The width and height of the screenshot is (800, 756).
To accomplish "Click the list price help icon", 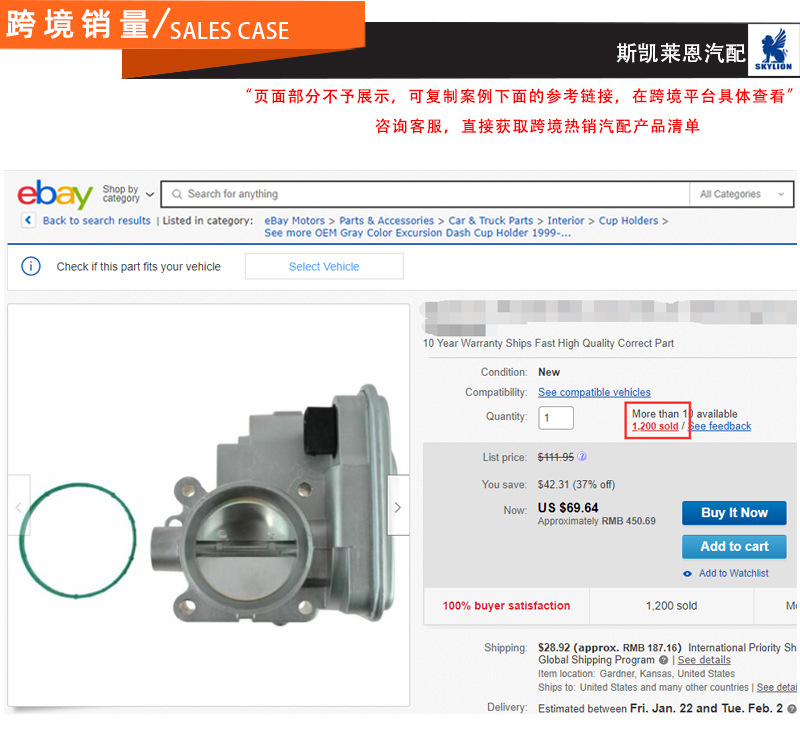I will coord(582,457).
